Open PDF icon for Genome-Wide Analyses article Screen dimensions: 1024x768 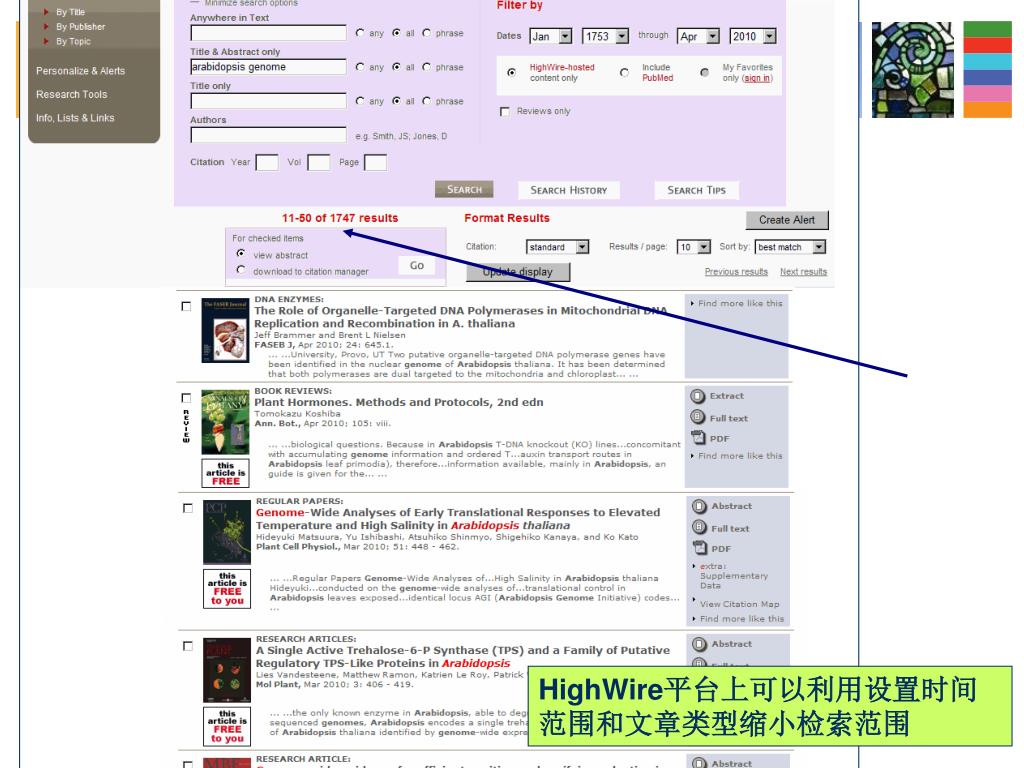pyautogui.click(x=699, y=548)
